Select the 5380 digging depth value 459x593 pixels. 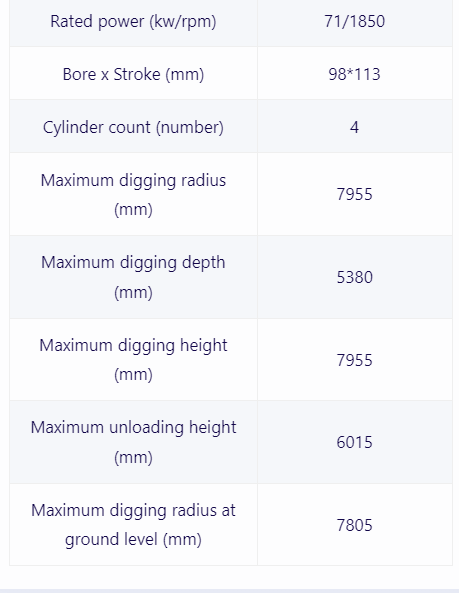[x=354, y=277]
